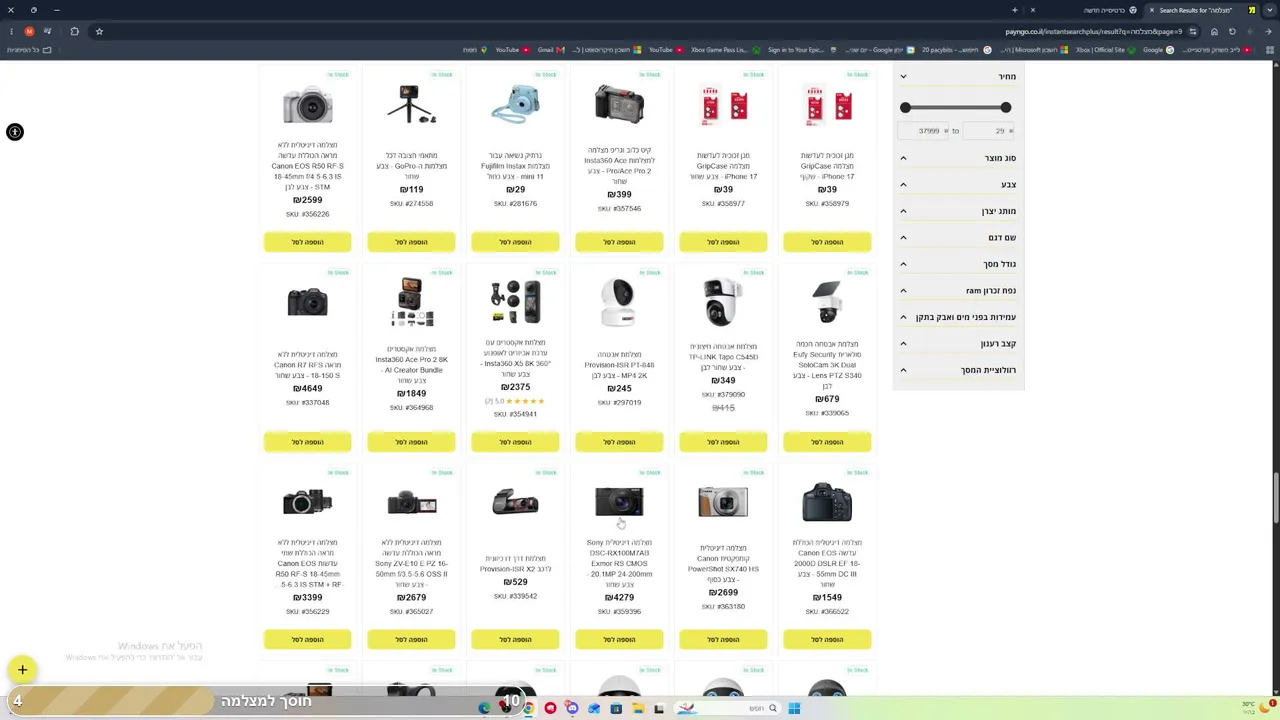Viewport: 1280px width, 720px height.
Task: Open the Provision-ISR X2 dash cam image
Action: pyautogui.click(x=515, y=502)
